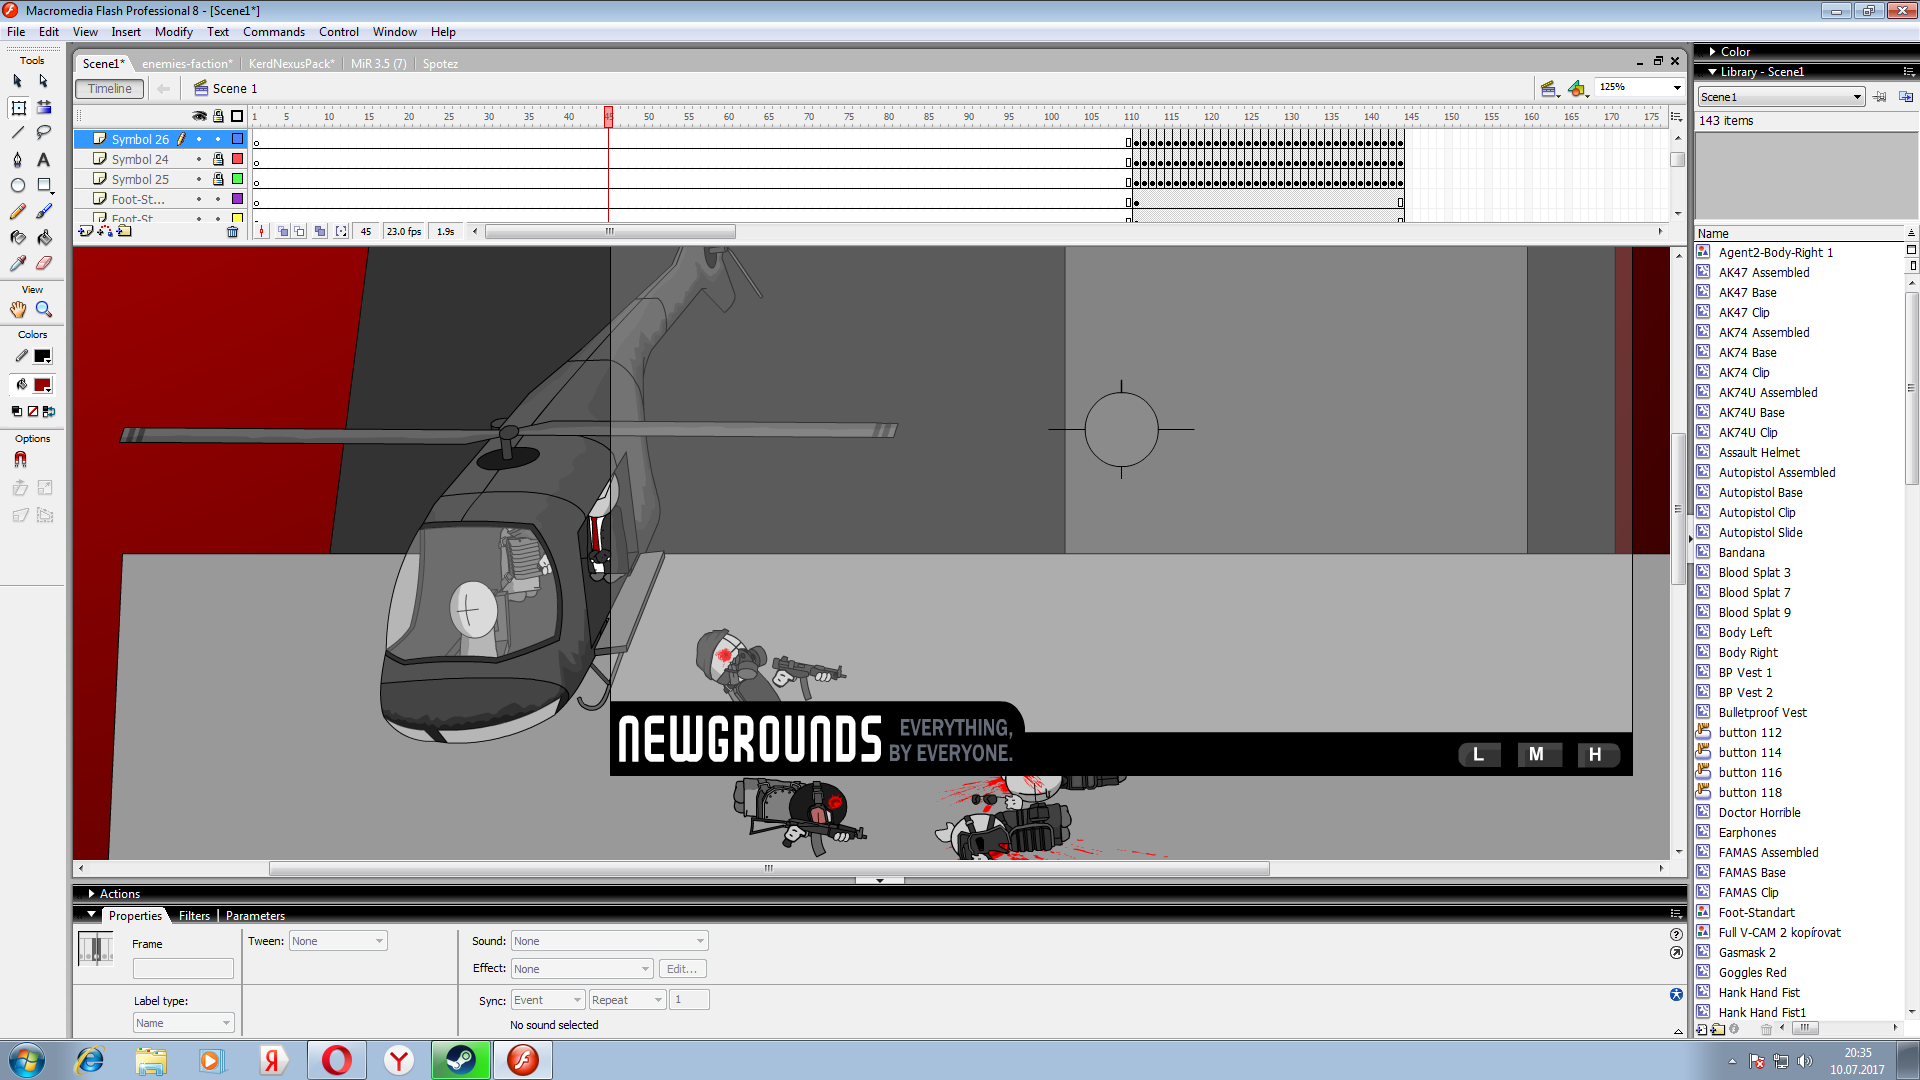Screen dimensions: 1920x1080
Task: Click the Edit sound effect button
Action: coord(683,969)
